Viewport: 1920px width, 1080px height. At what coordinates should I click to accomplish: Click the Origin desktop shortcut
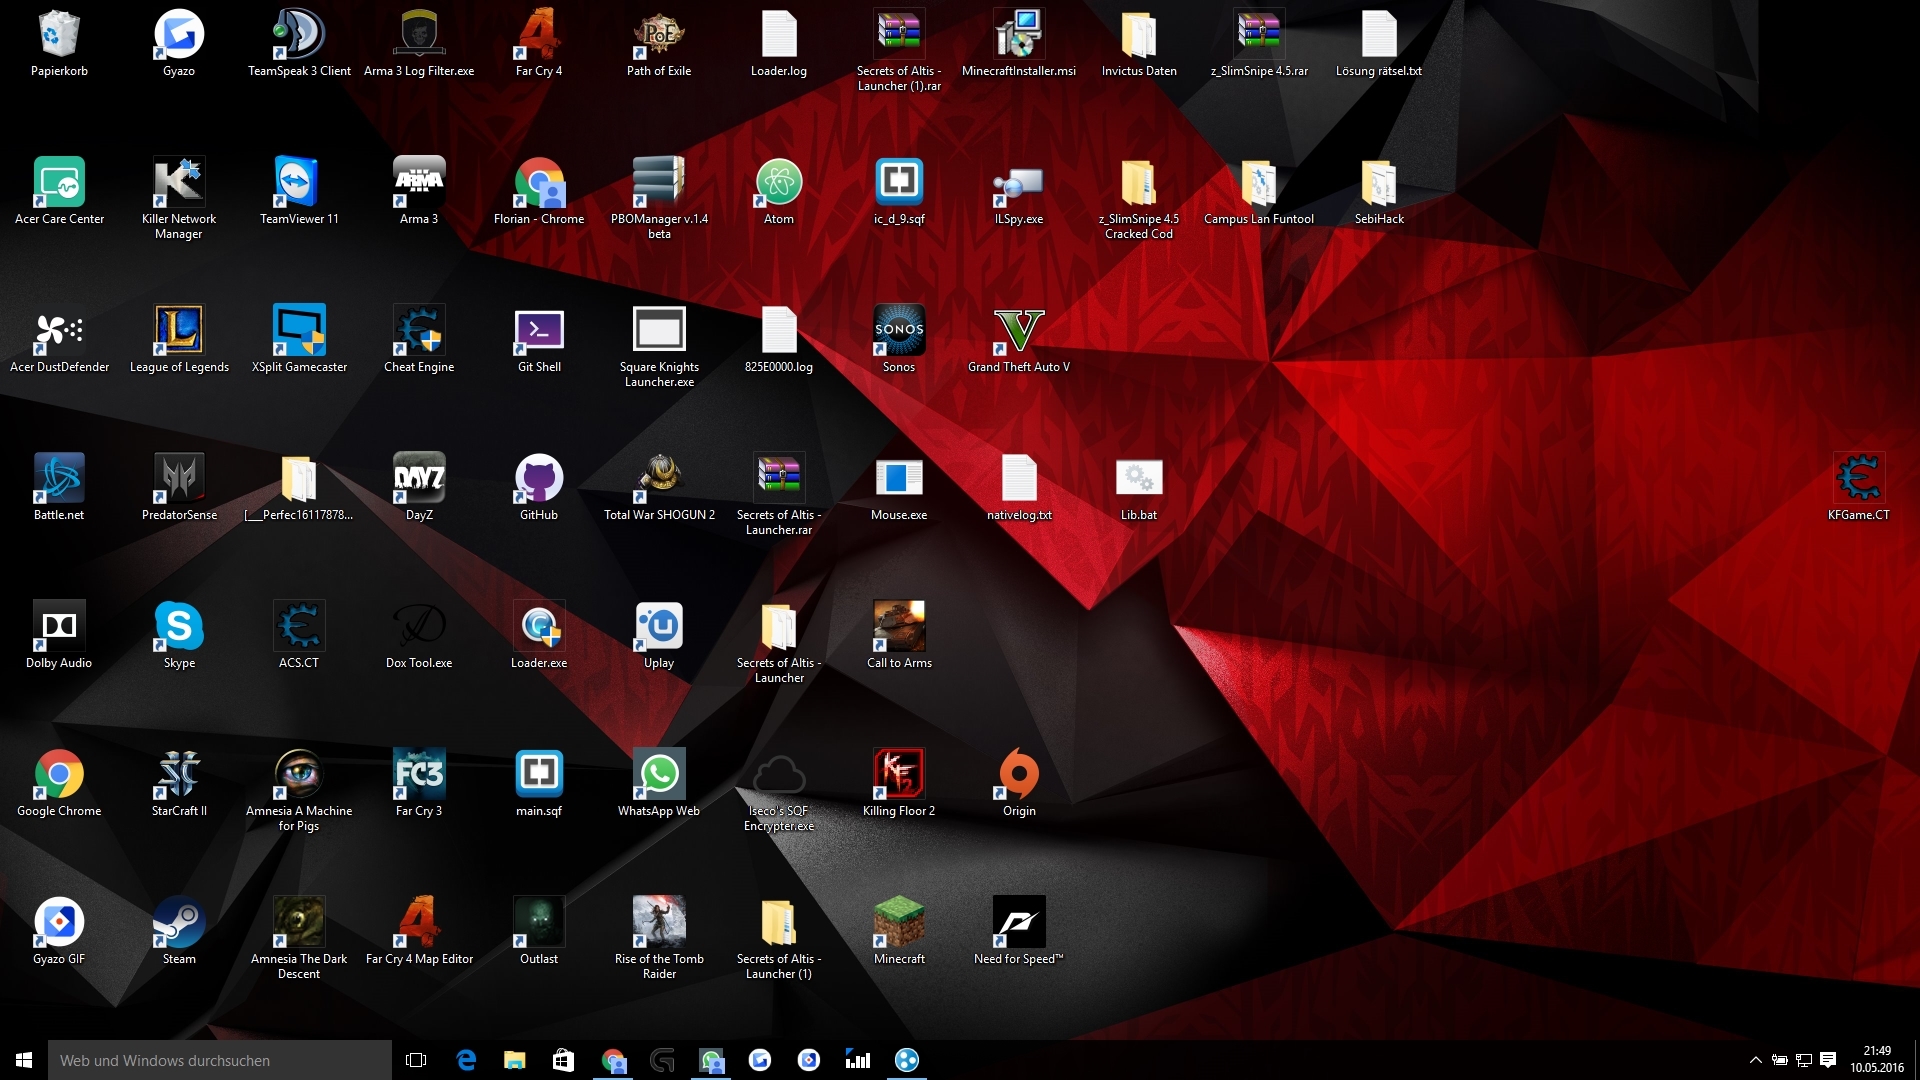[x=1018, y=775]
